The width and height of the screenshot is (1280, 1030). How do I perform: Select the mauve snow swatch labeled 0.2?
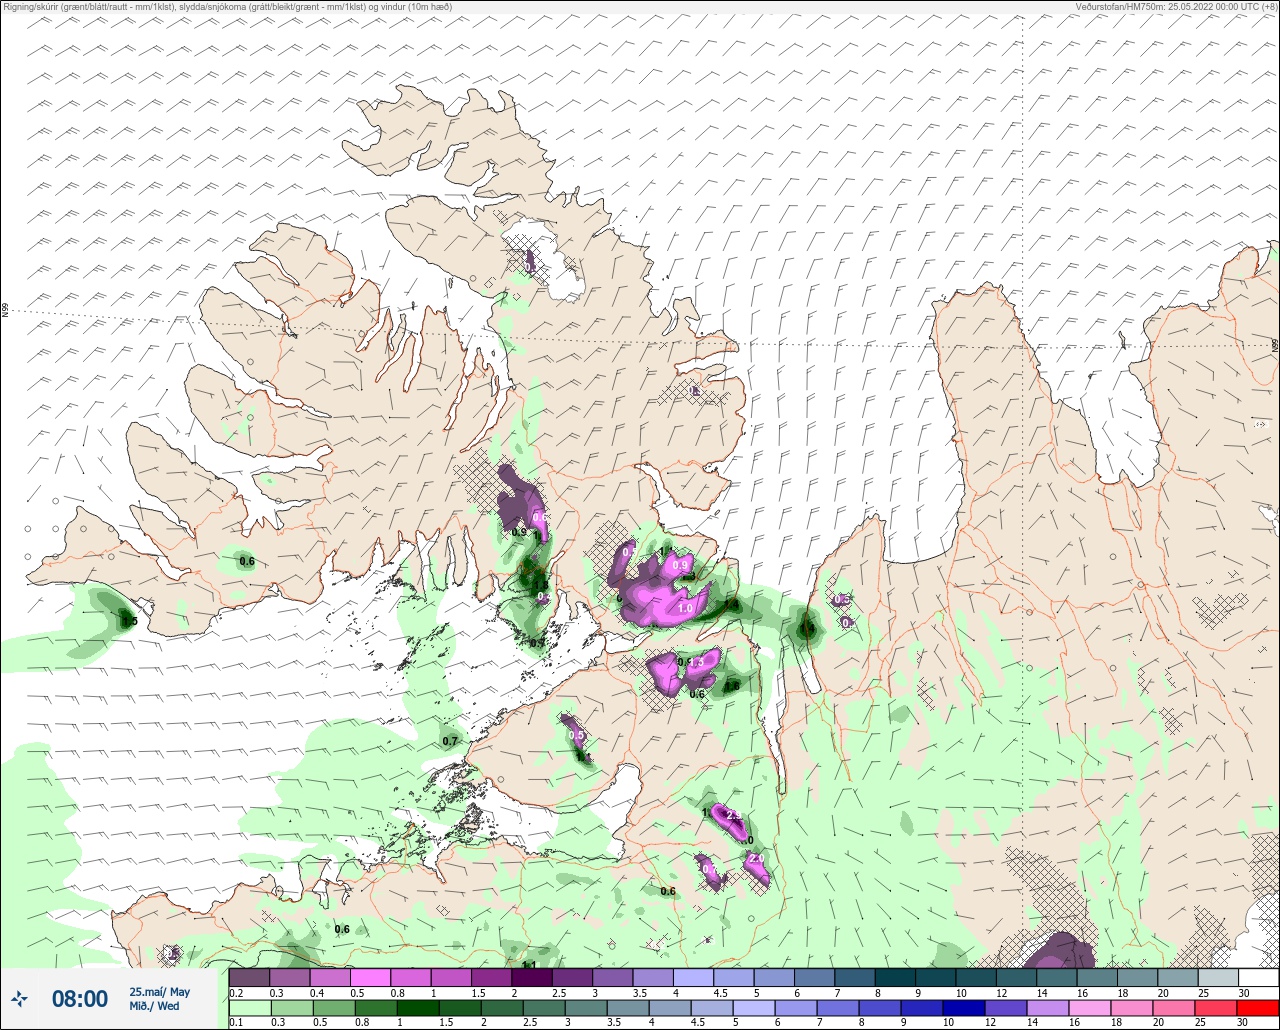[x=249, y=977]
